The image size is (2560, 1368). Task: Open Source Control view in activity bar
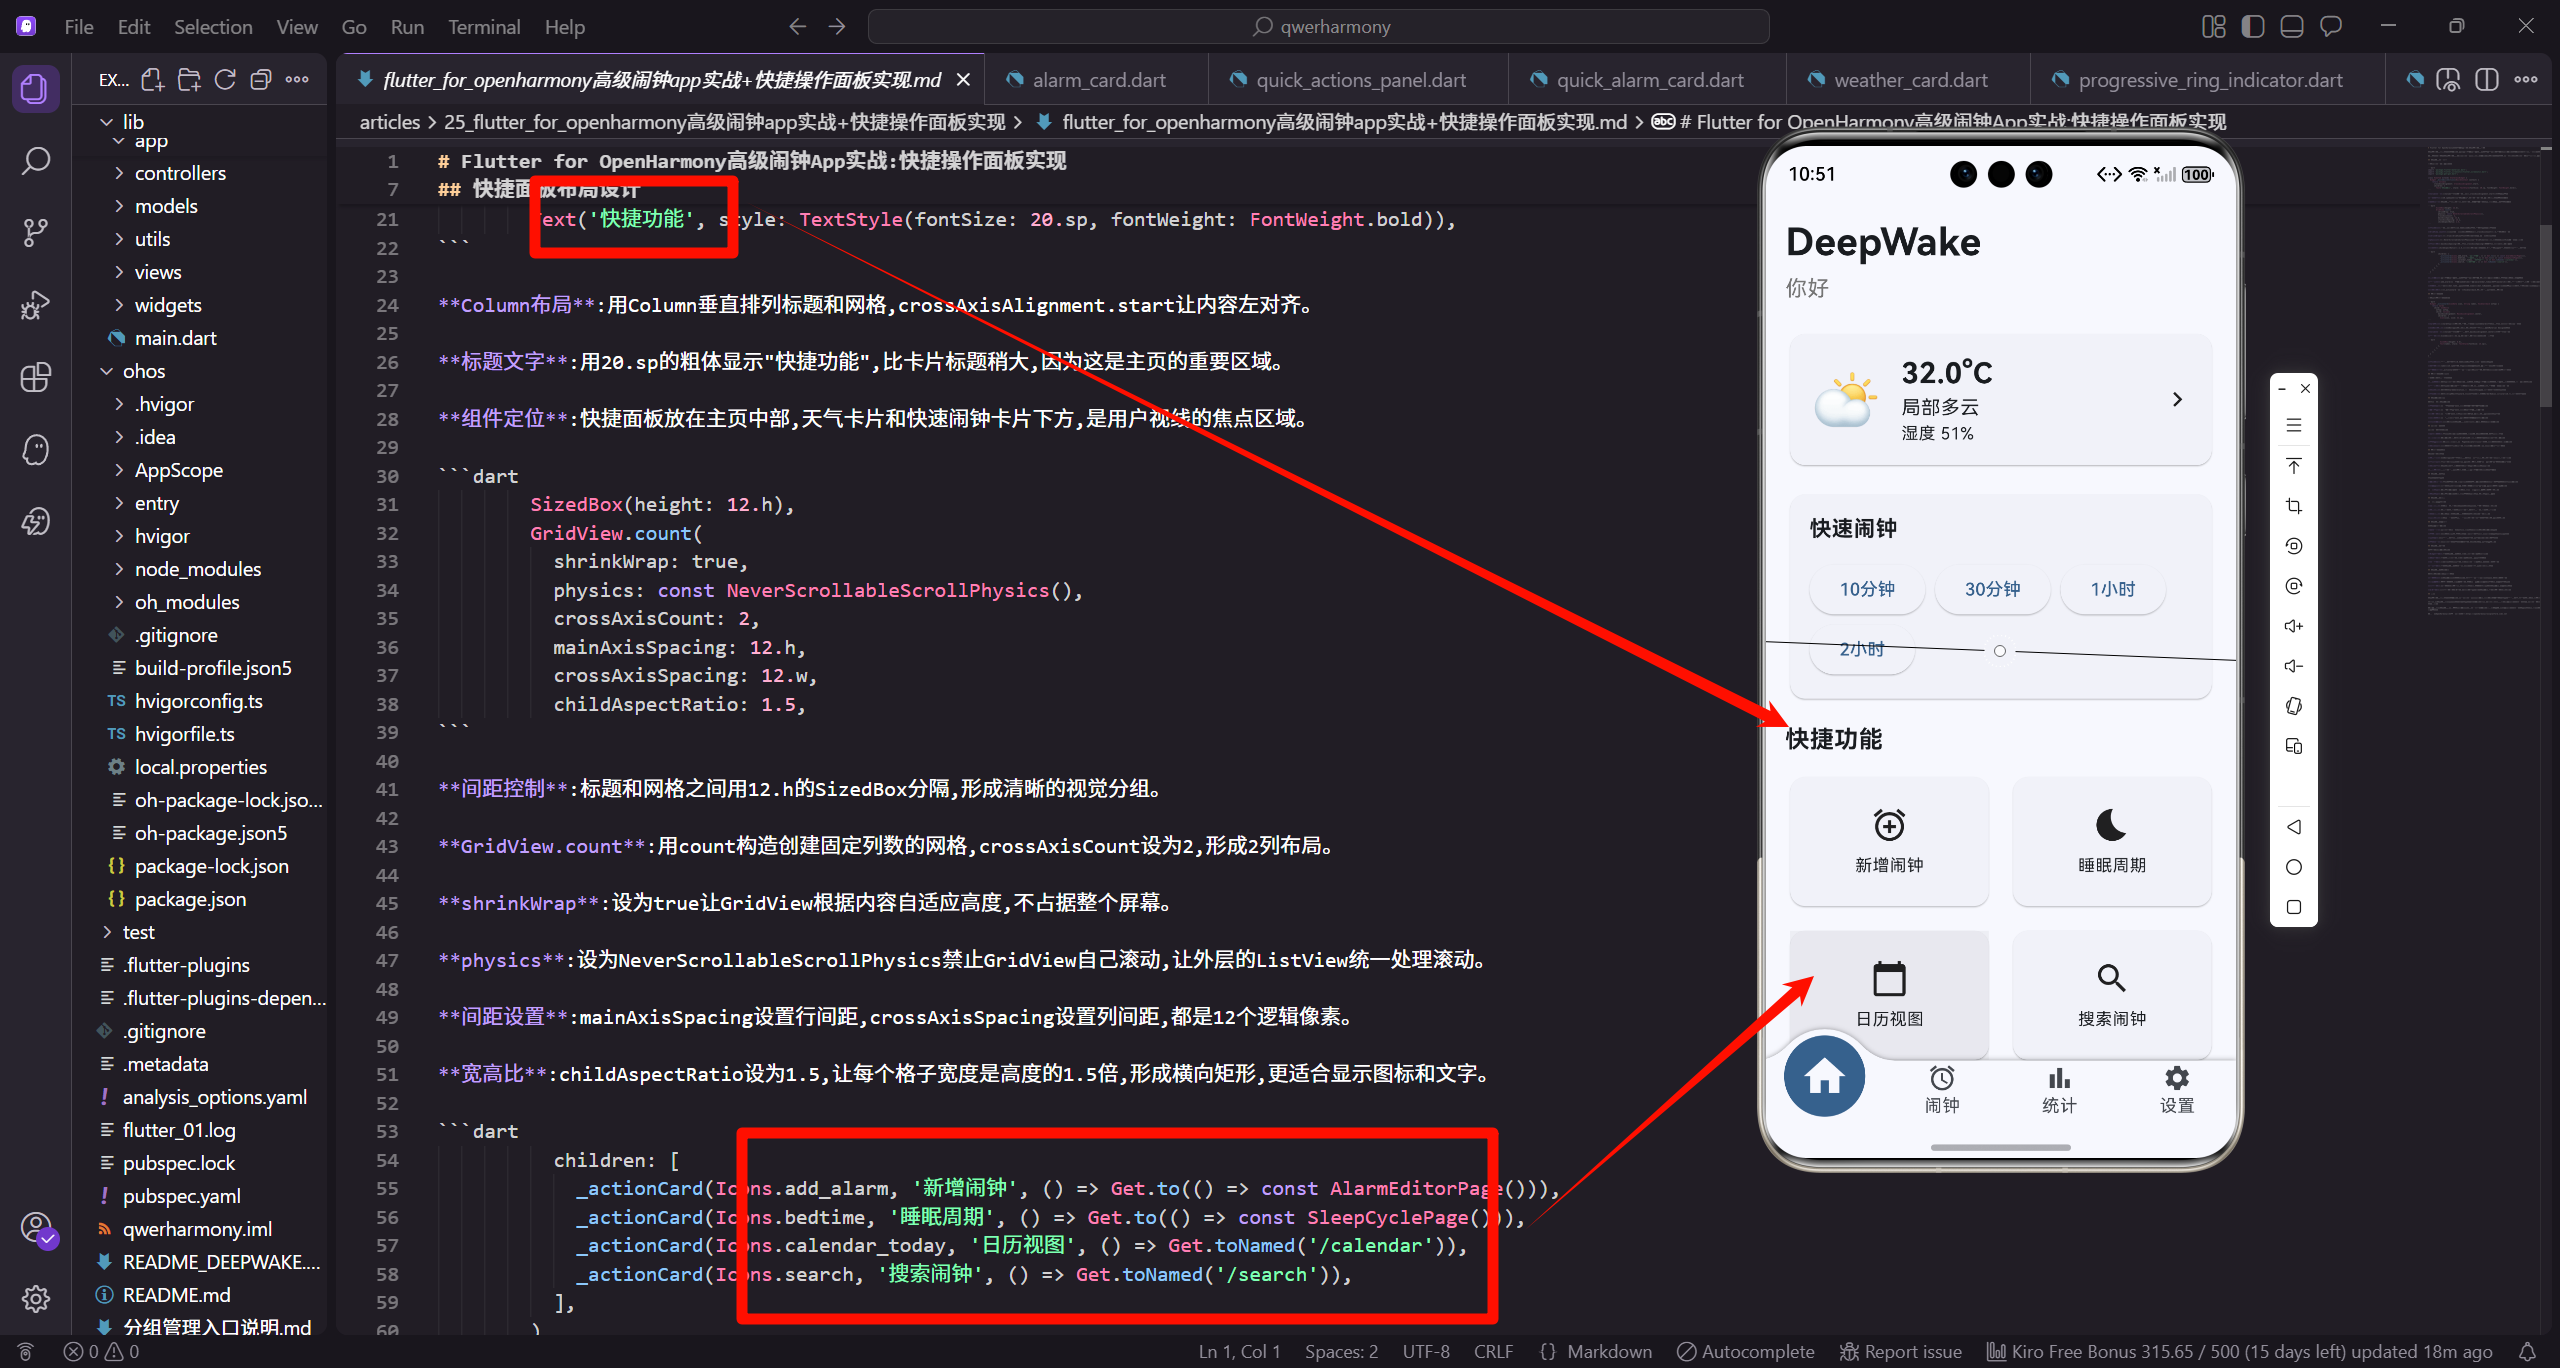coord(36,233)
